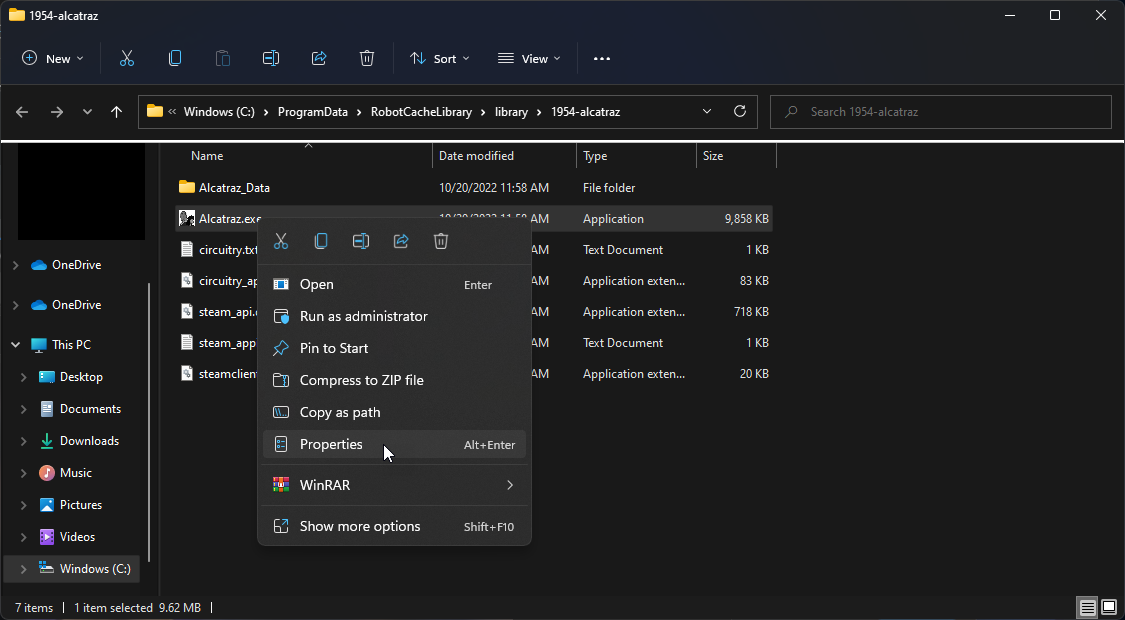Go forward with the forward arrow

click(57, 112)
